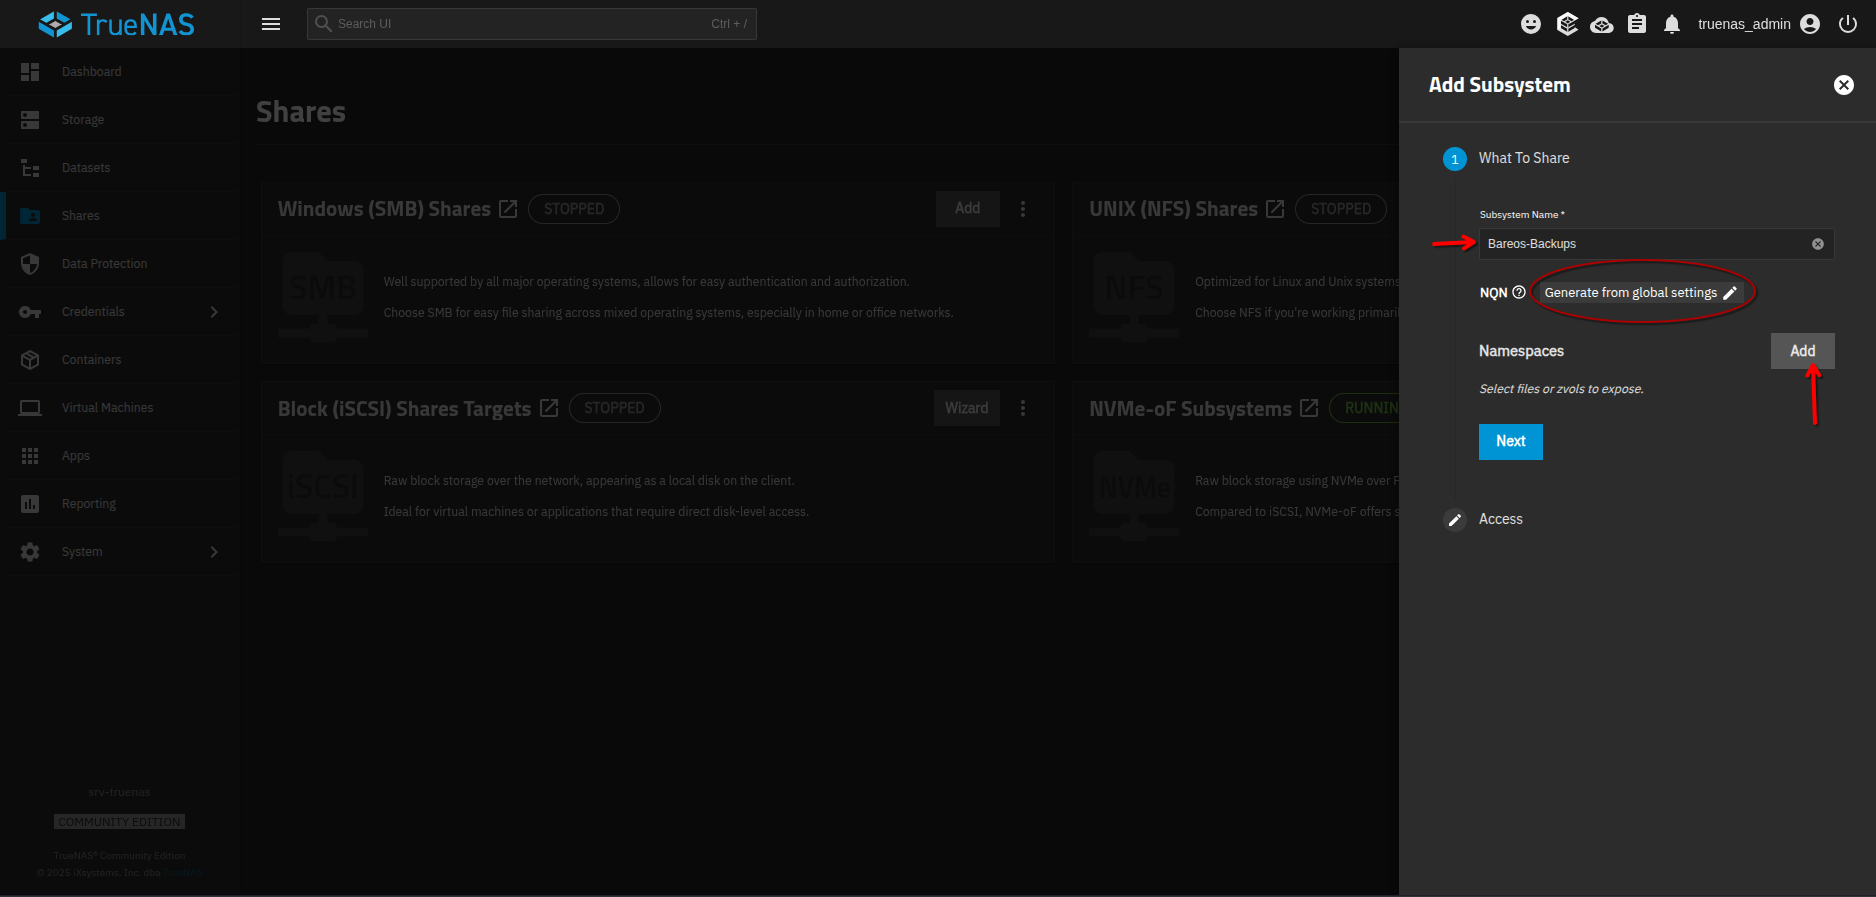Click the Dashboard sidebar icon
Screen dimensions: 1876x897
[x=30, y=72]
